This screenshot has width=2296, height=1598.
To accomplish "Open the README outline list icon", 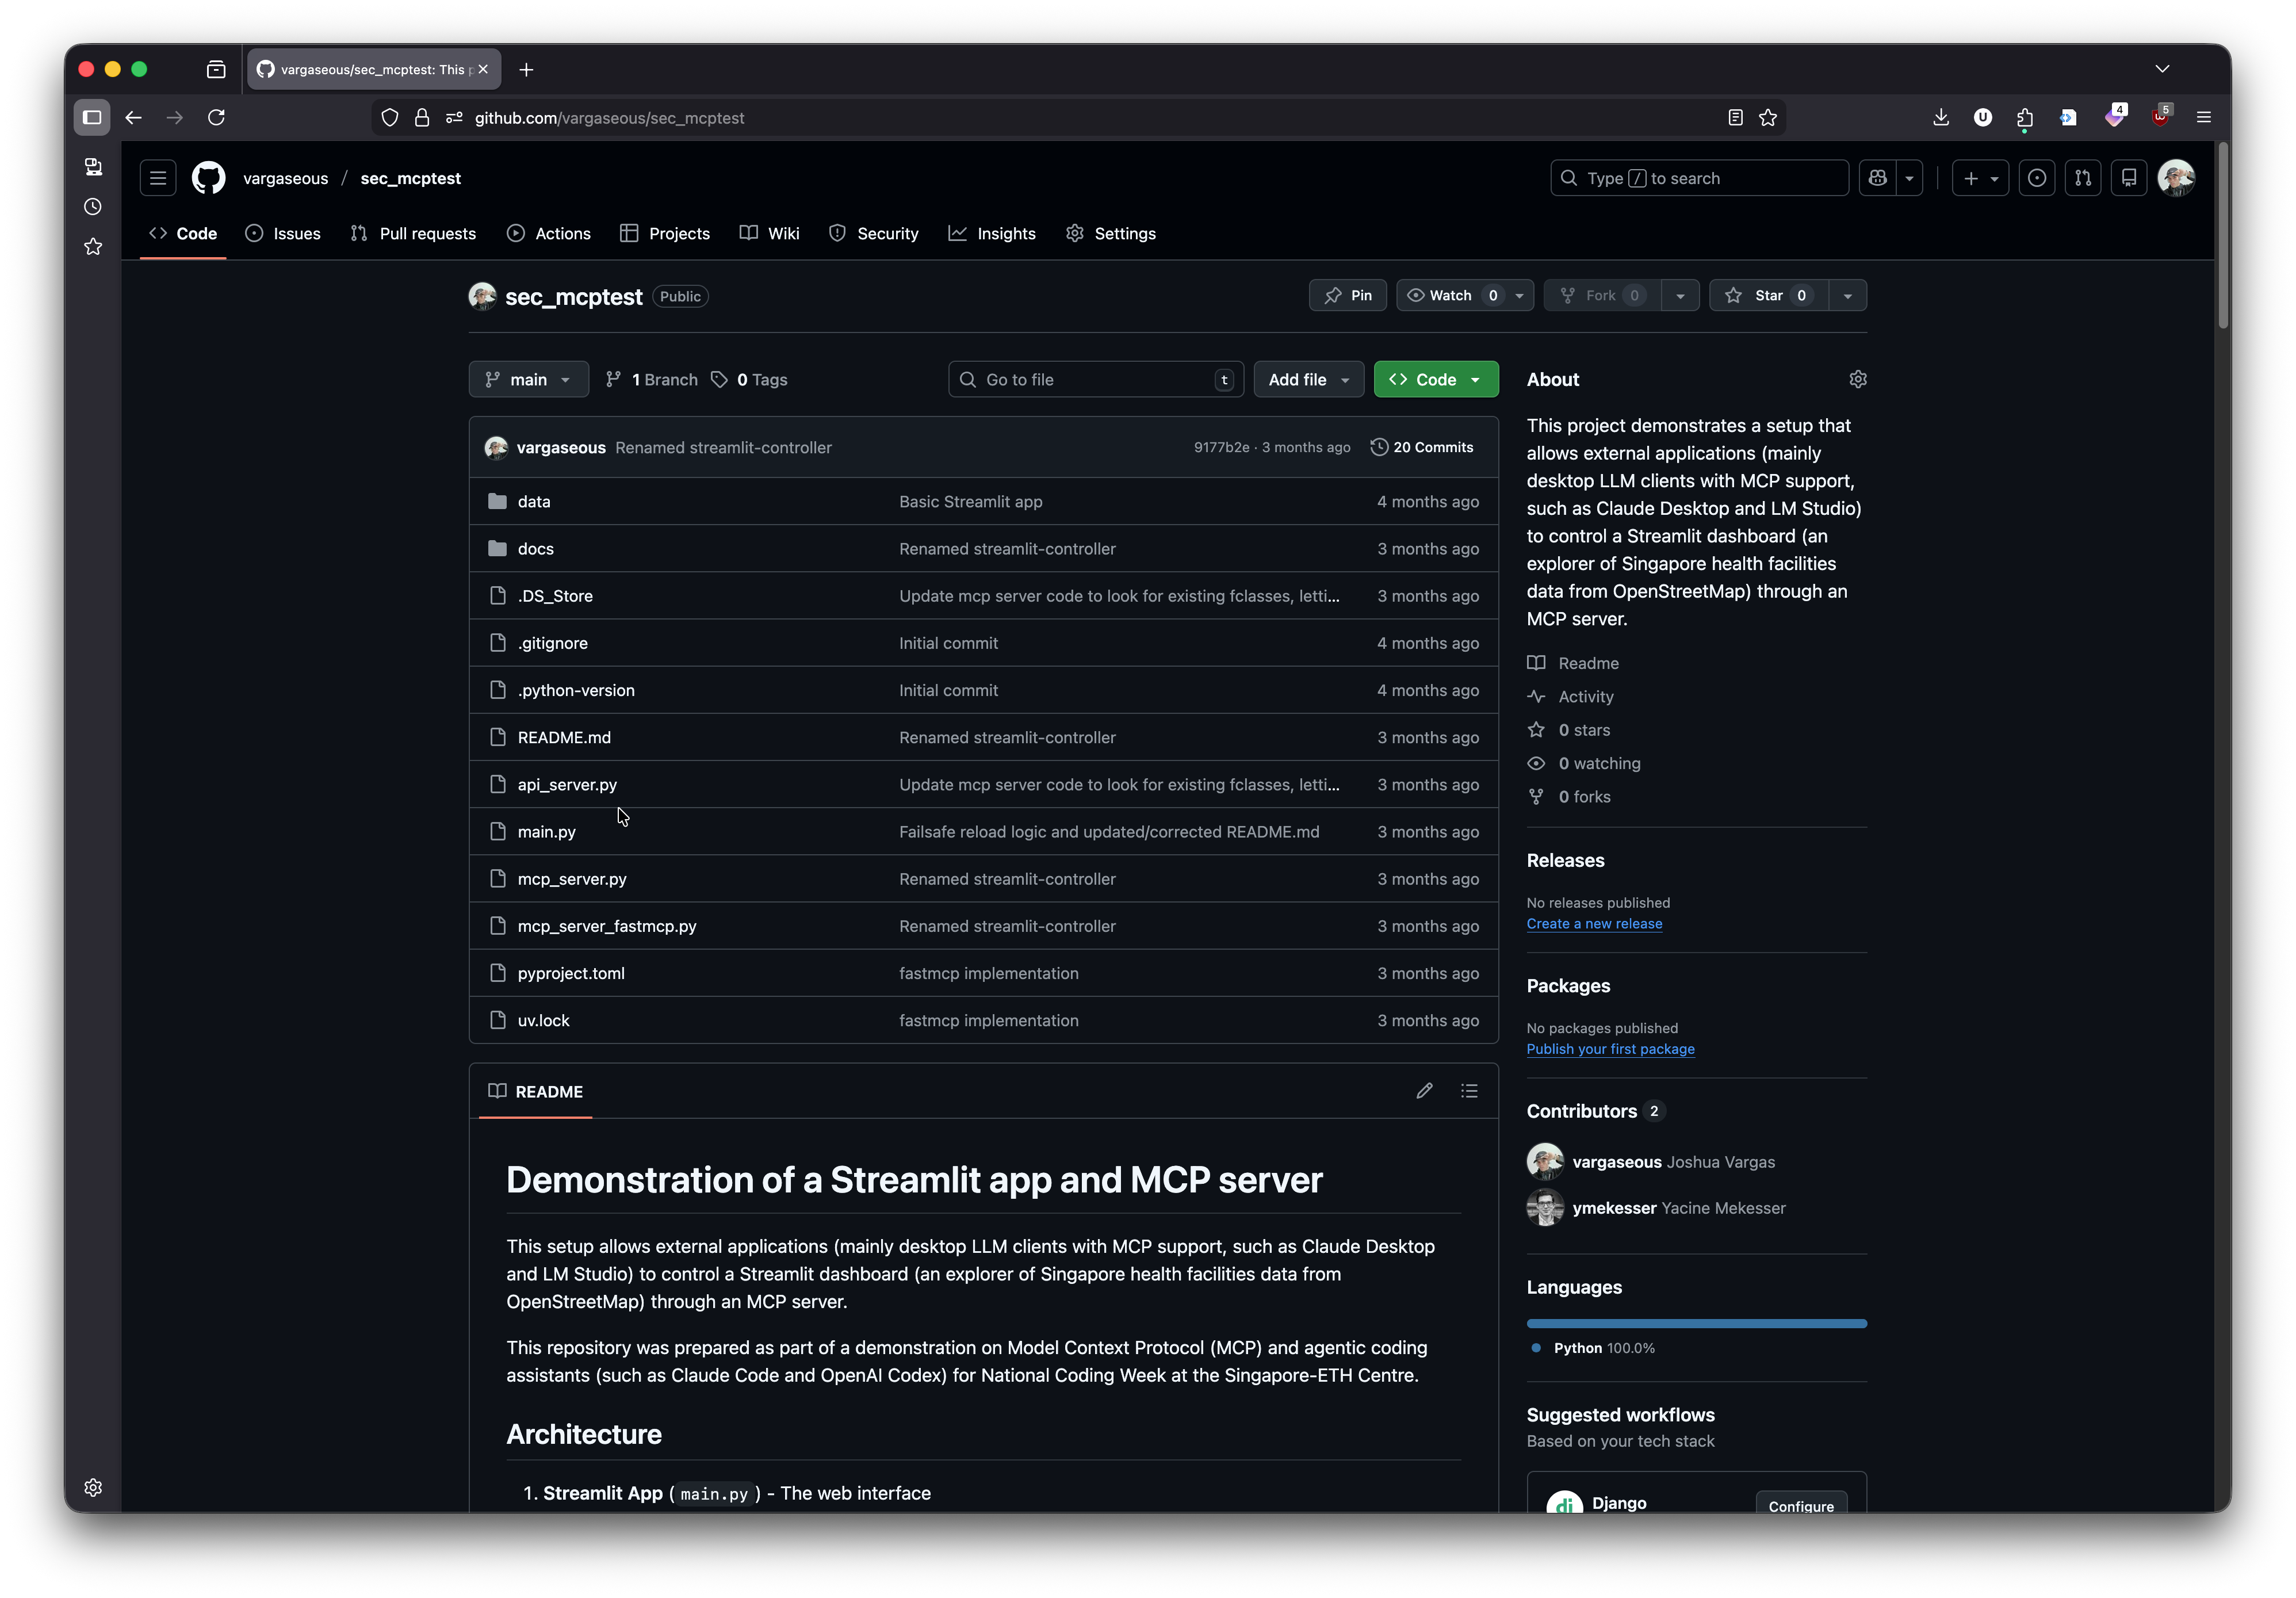I will pos(1469,1091).
